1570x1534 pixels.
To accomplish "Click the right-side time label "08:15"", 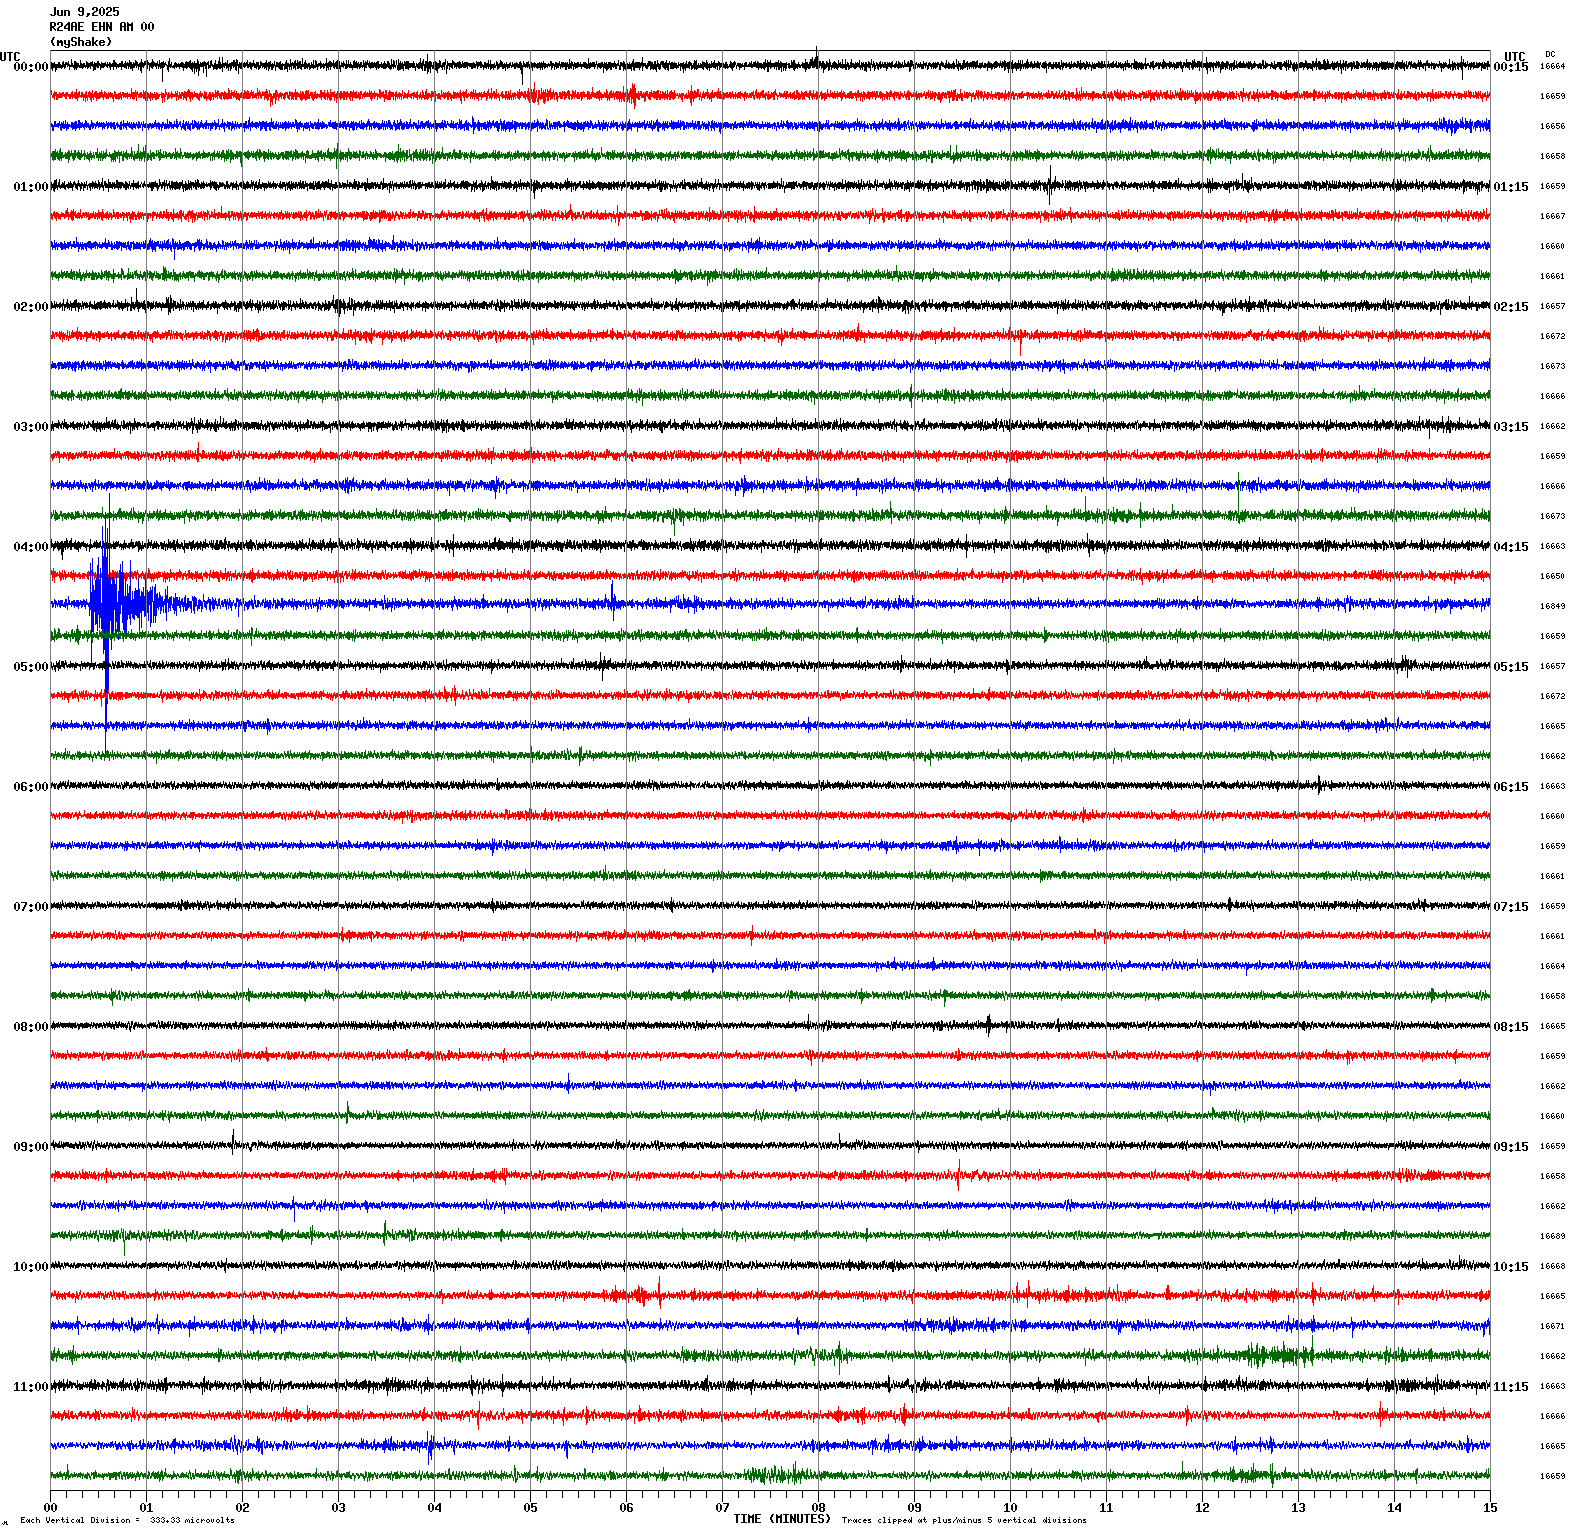I will 1511,1027.
